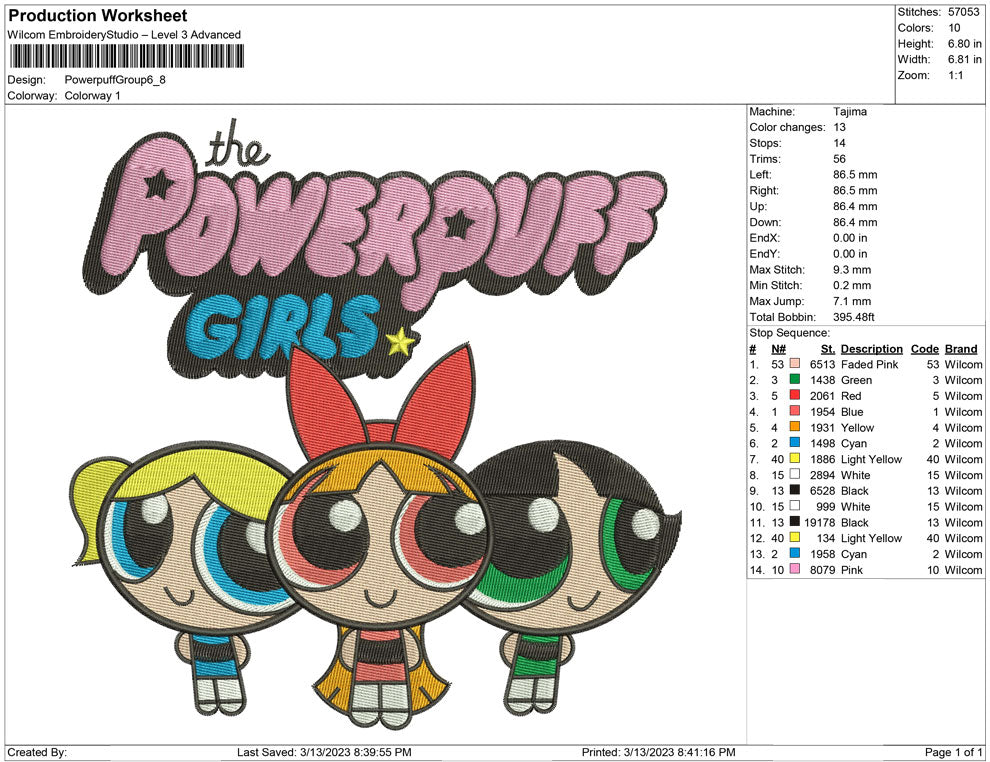Select the 'Printed: 3/13/2023 8:41:16 PM' text
This screenshot has height=762, width=990.
[659, 752]
